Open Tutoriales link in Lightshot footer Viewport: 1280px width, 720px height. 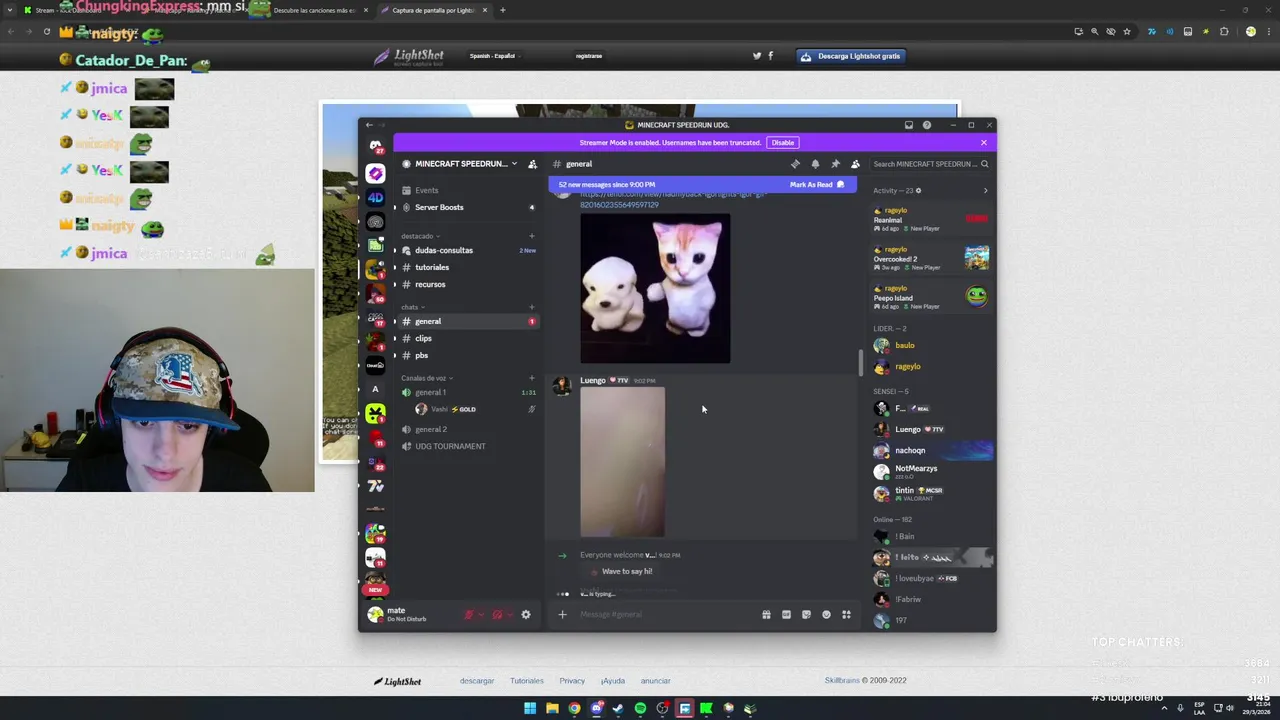click(527, 681)
